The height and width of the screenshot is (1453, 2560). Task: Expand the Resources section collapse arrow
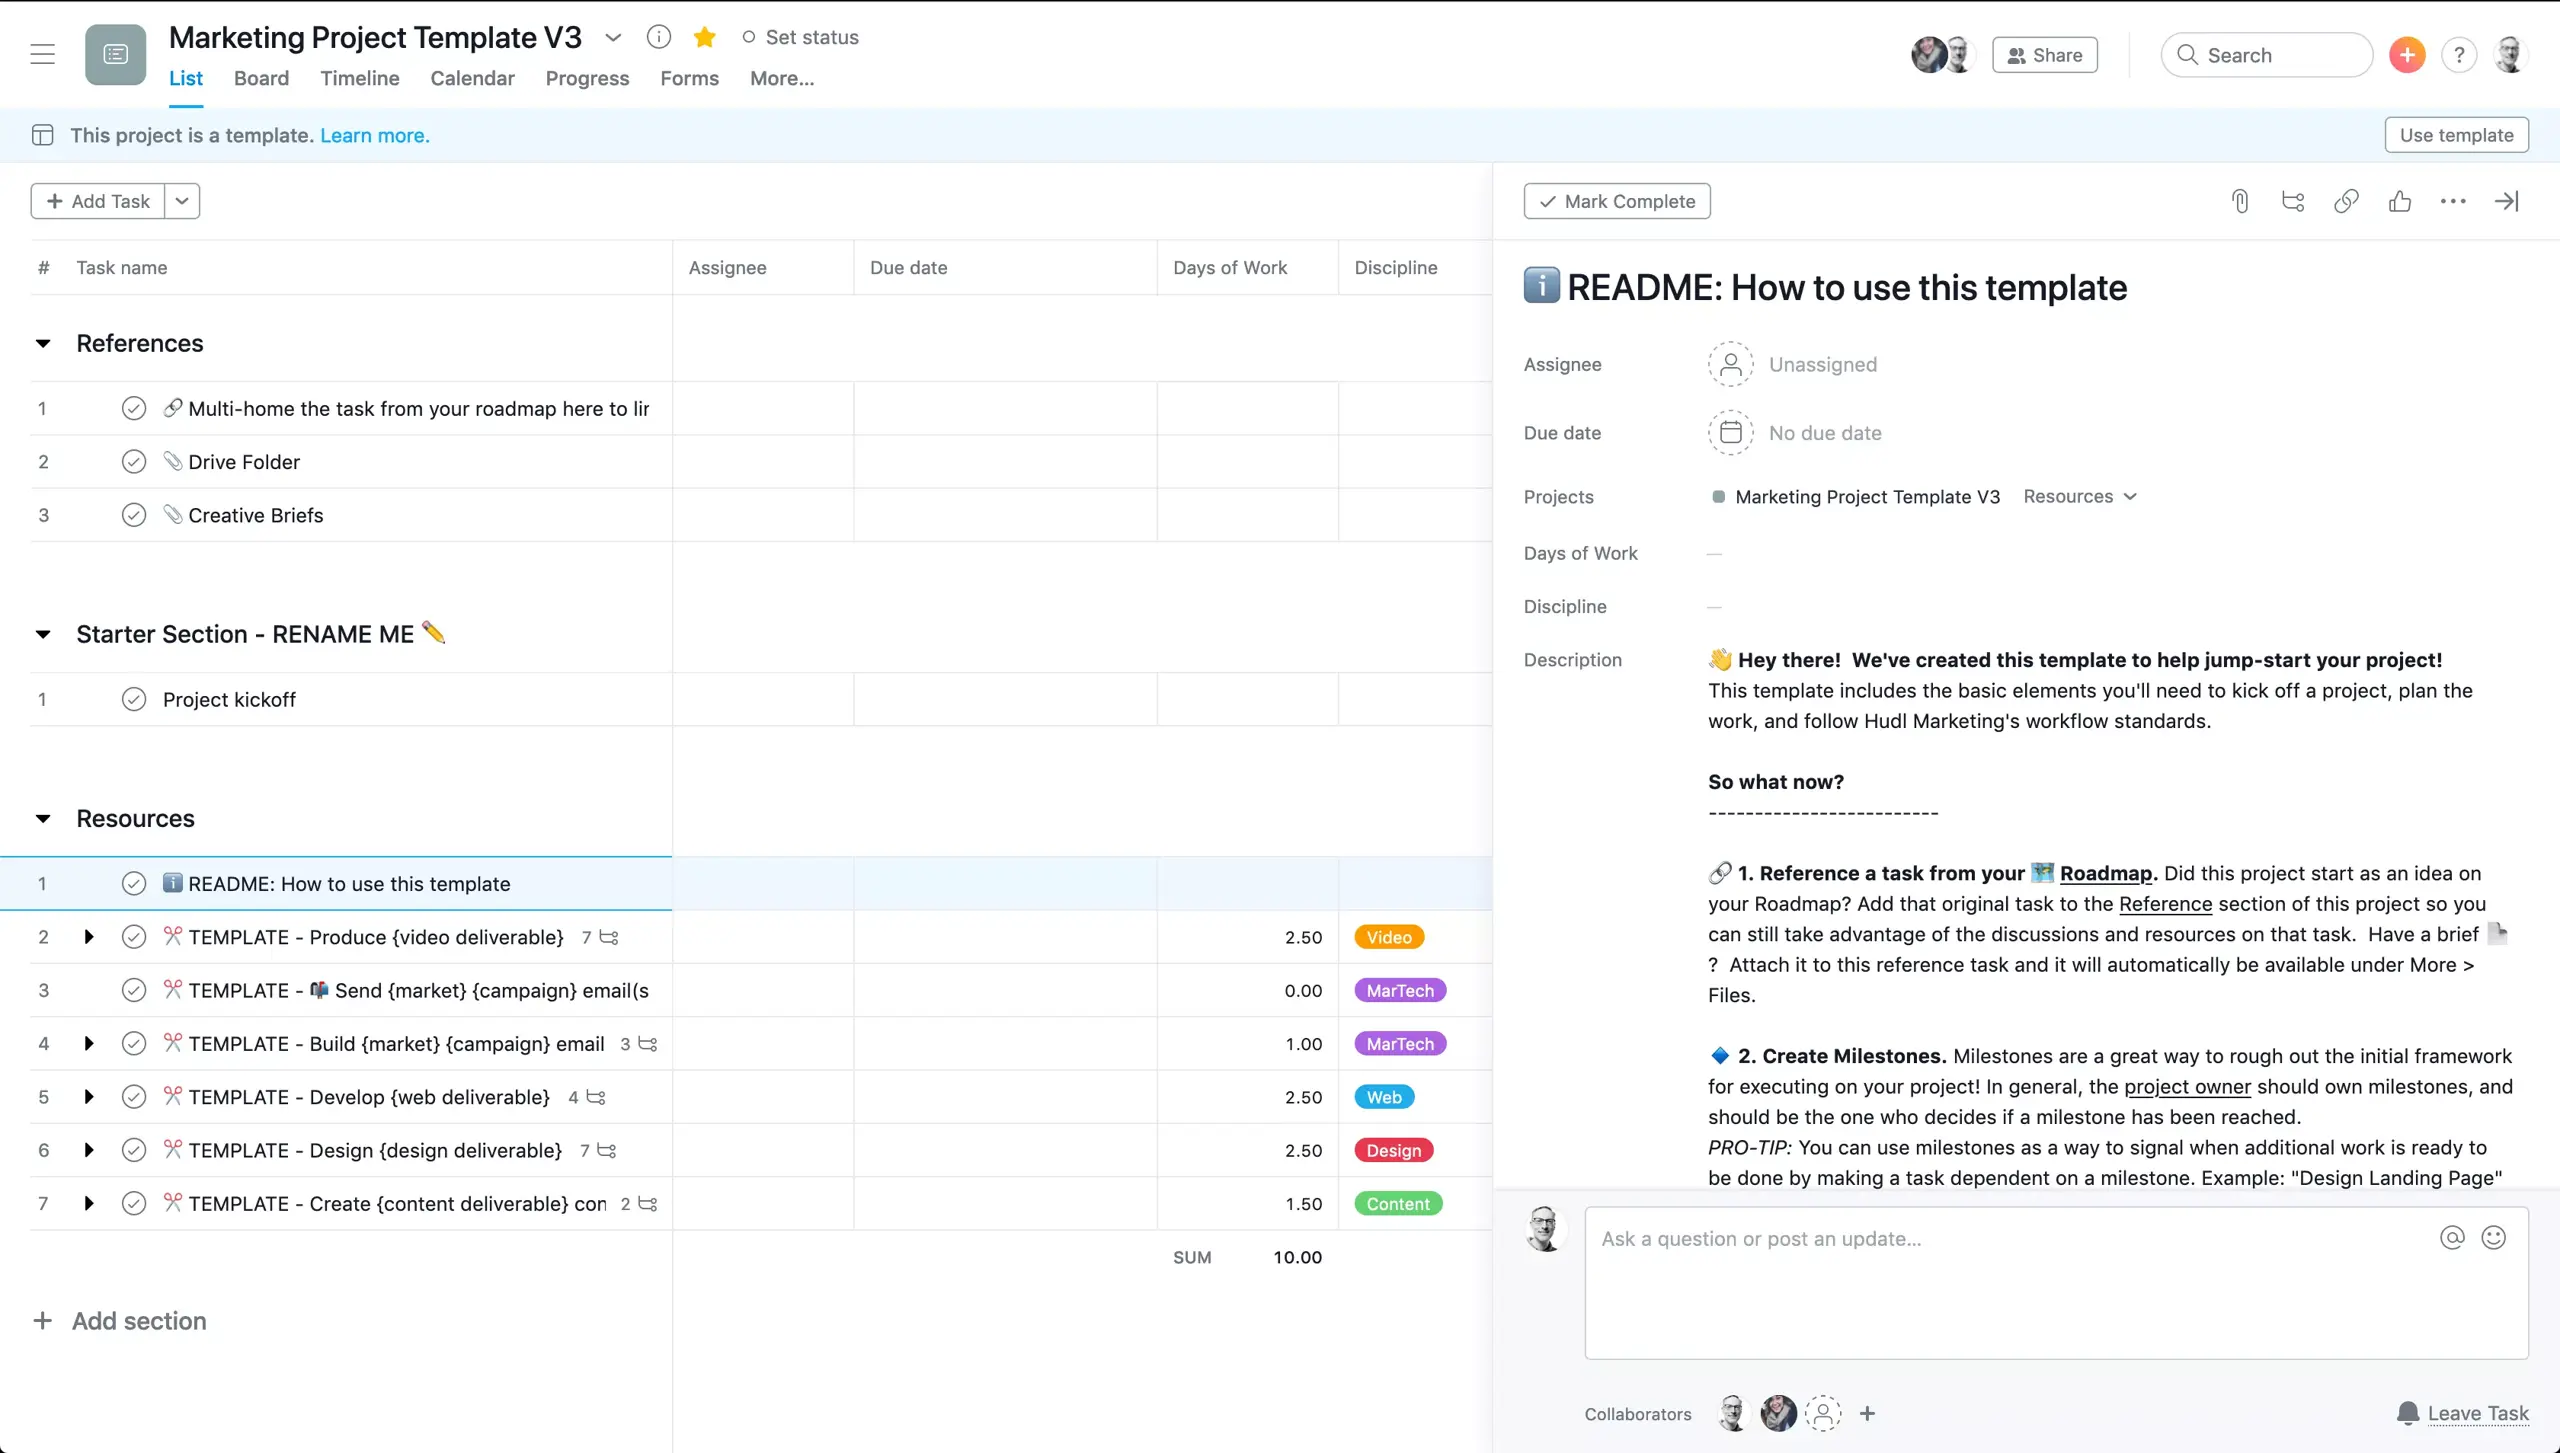point(42,816)
